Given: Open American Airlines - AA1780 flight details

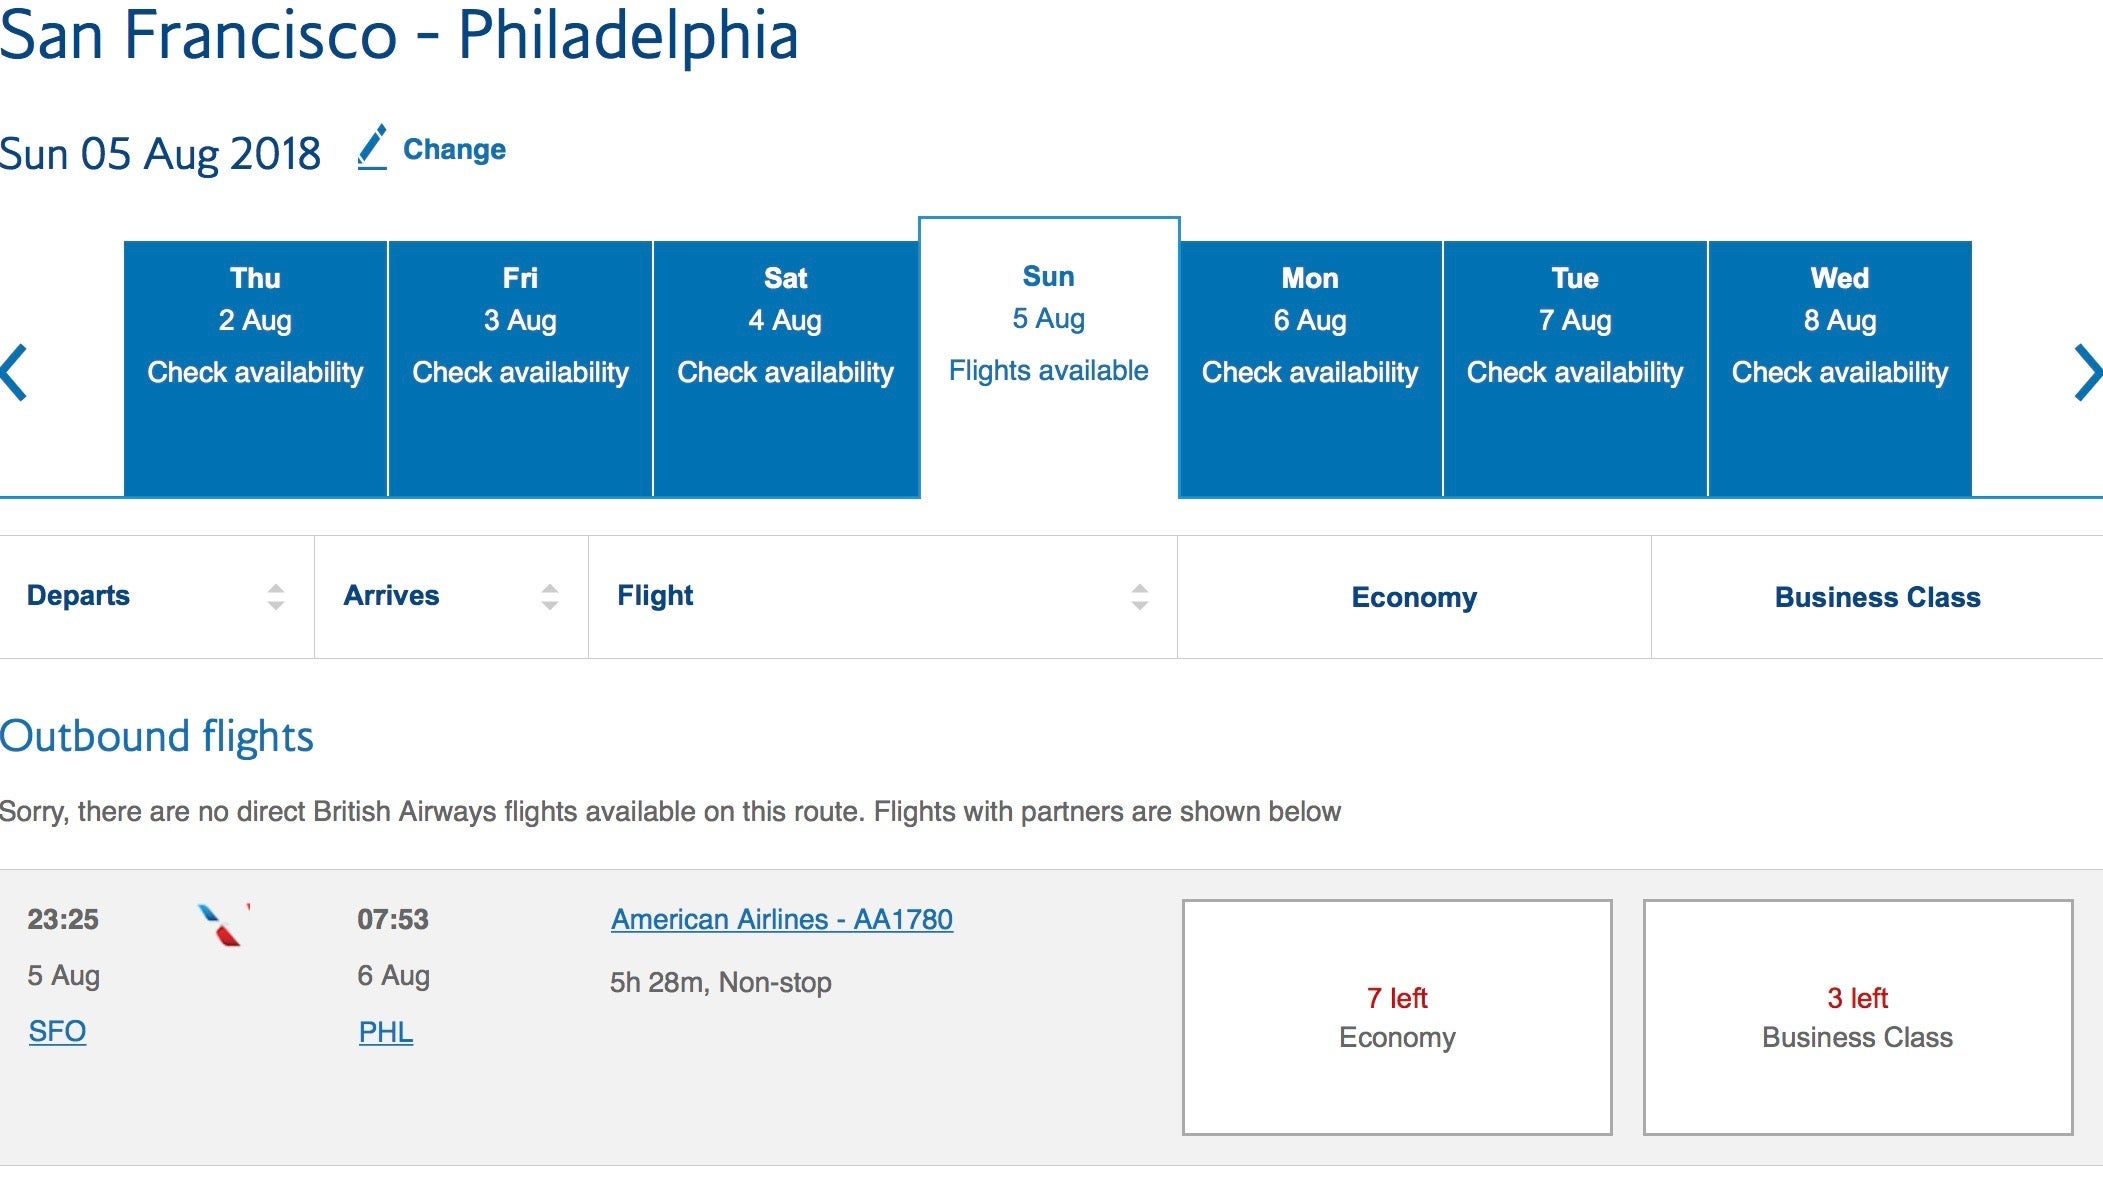Looking at the screenshot, I should (782, 919).
